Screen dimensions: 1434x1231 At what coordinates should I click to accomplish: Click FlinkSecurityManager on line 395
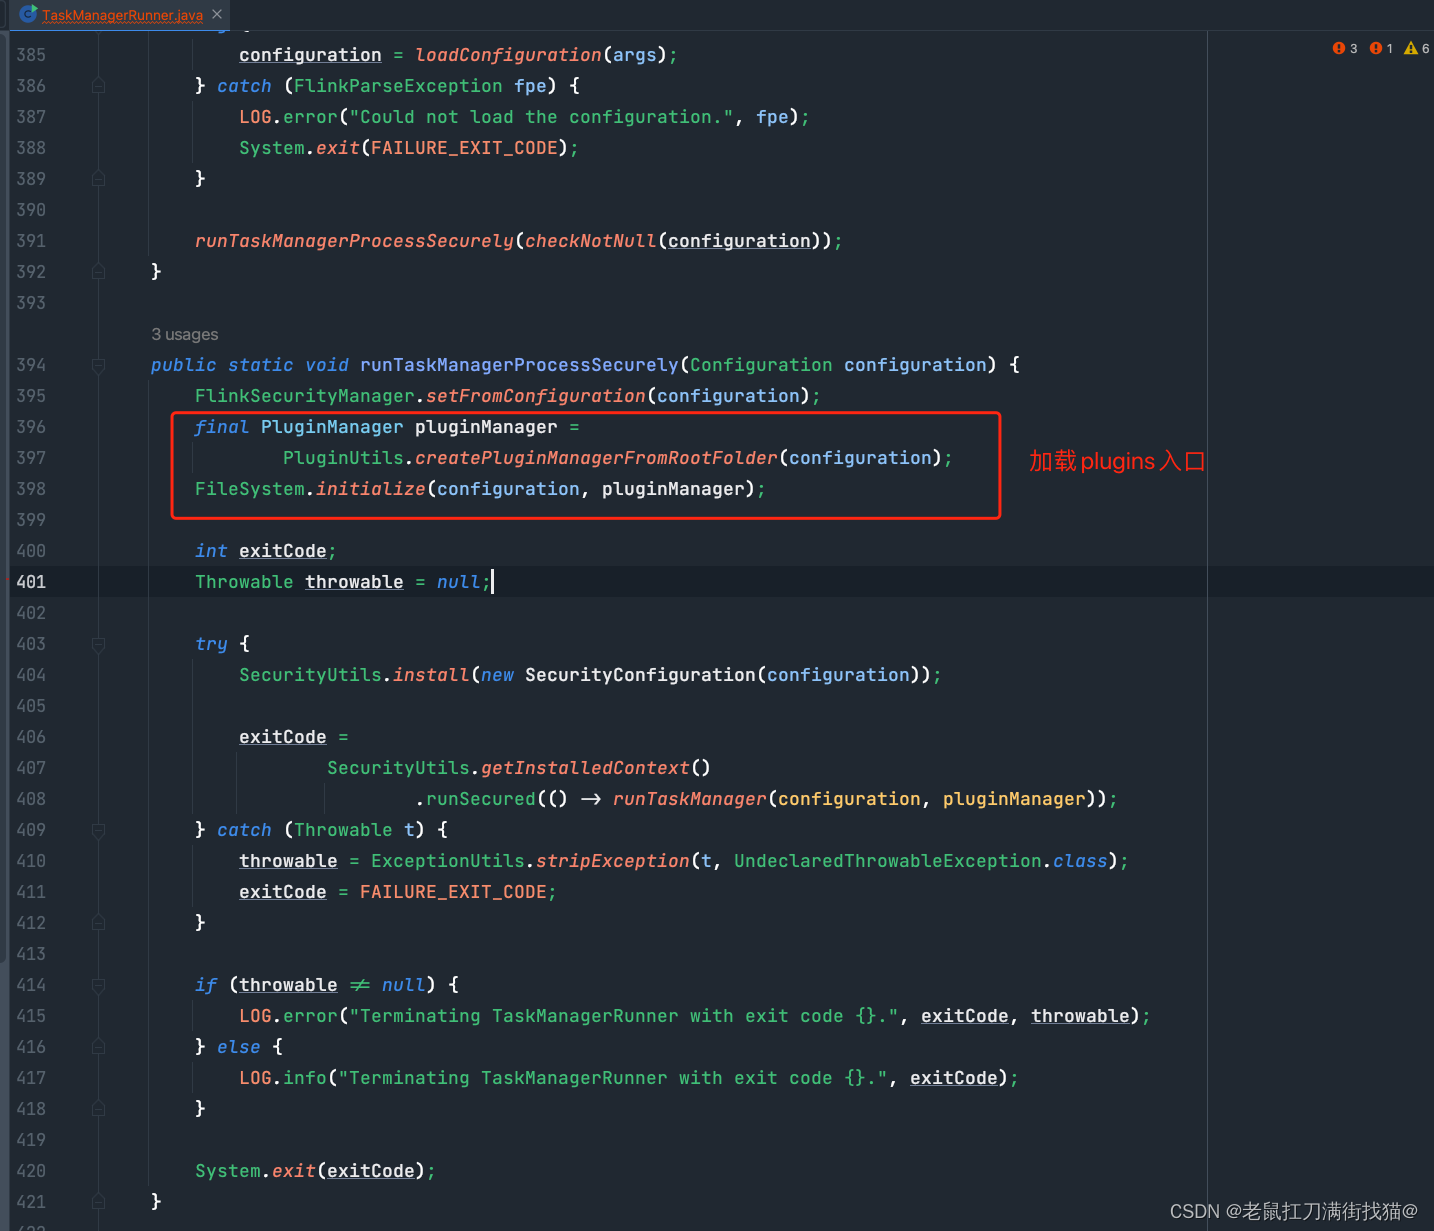(304, 396)
